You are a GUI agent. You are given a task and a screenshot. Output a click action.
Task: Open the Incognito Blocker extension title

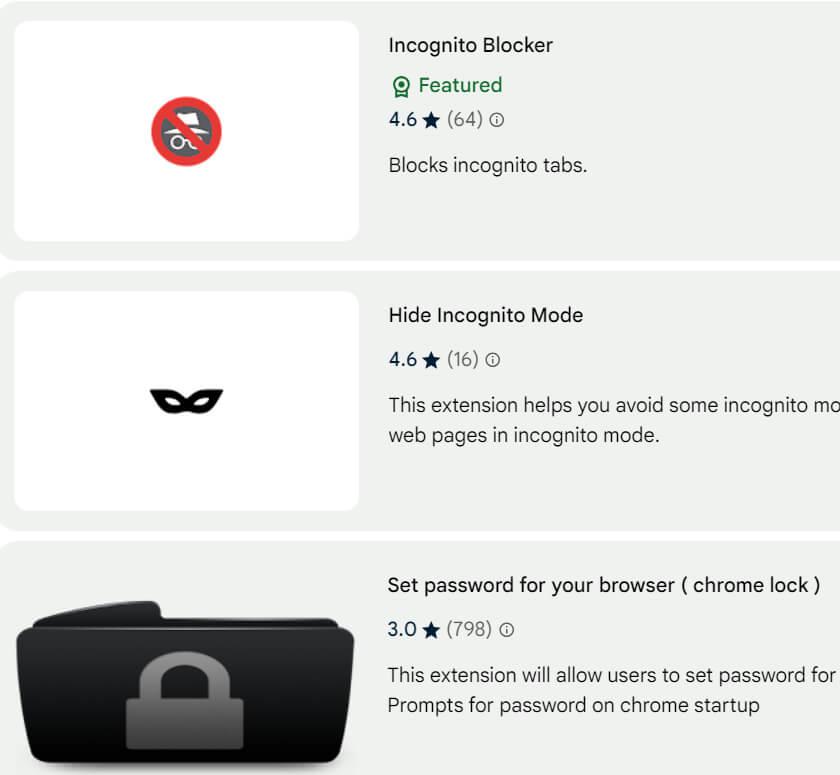470,45
